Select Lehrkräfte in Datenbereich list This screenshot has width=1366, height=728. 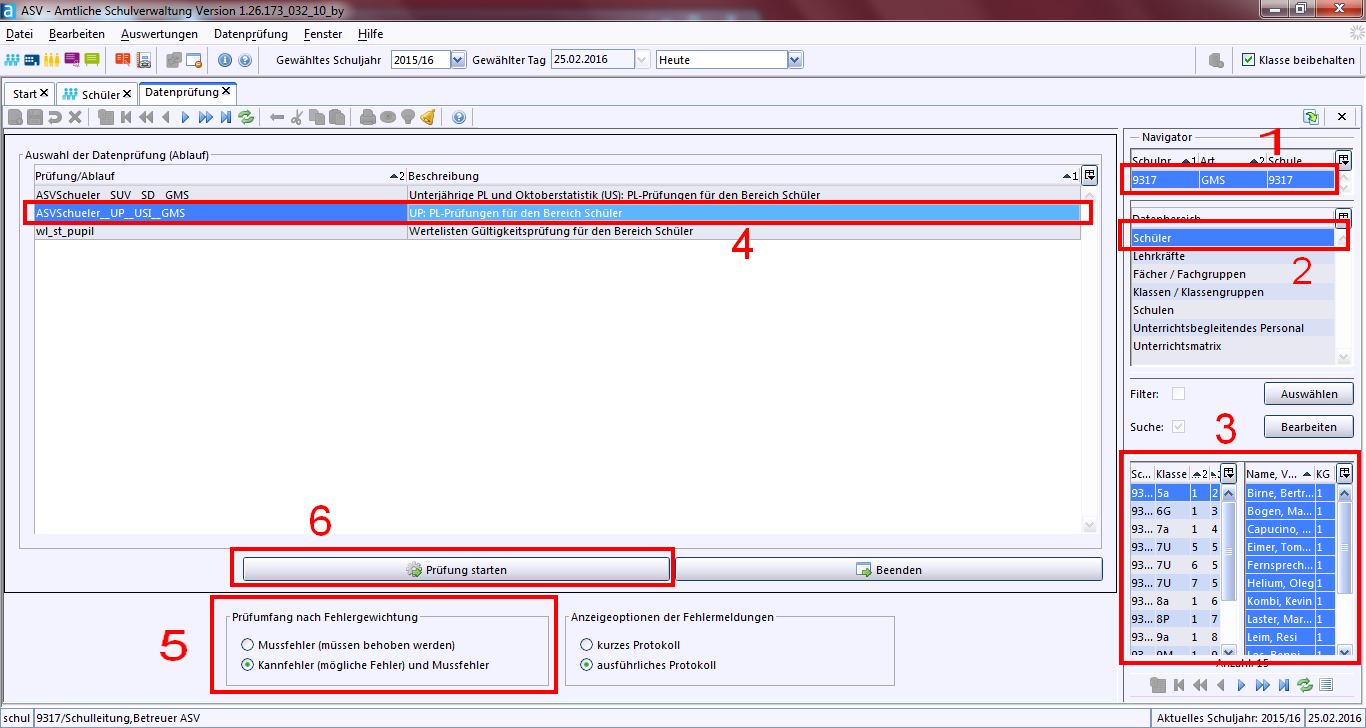(1233, 256)
